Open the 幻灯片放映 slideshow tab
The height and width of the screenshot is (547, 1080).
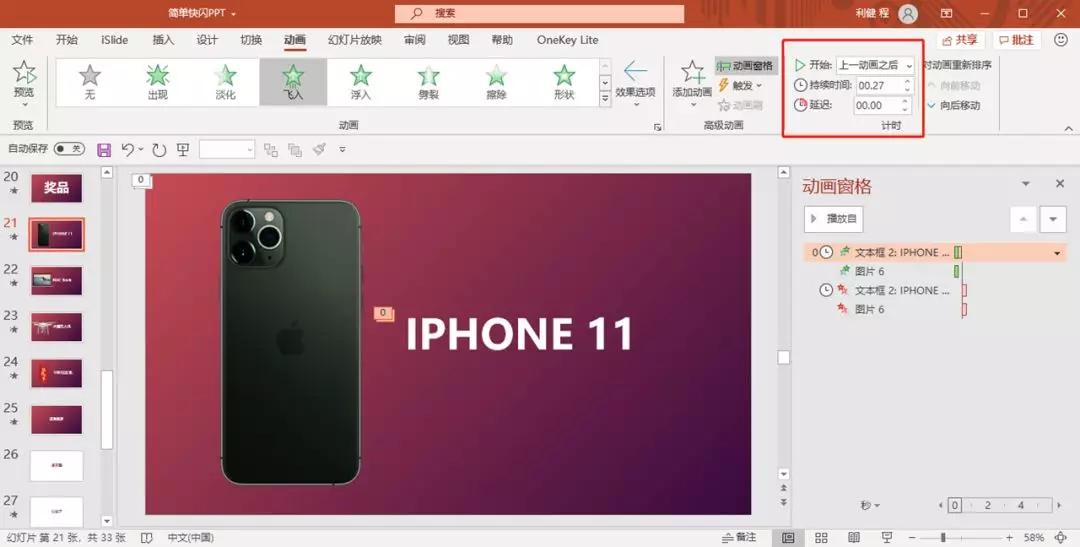tap(355, 40)
